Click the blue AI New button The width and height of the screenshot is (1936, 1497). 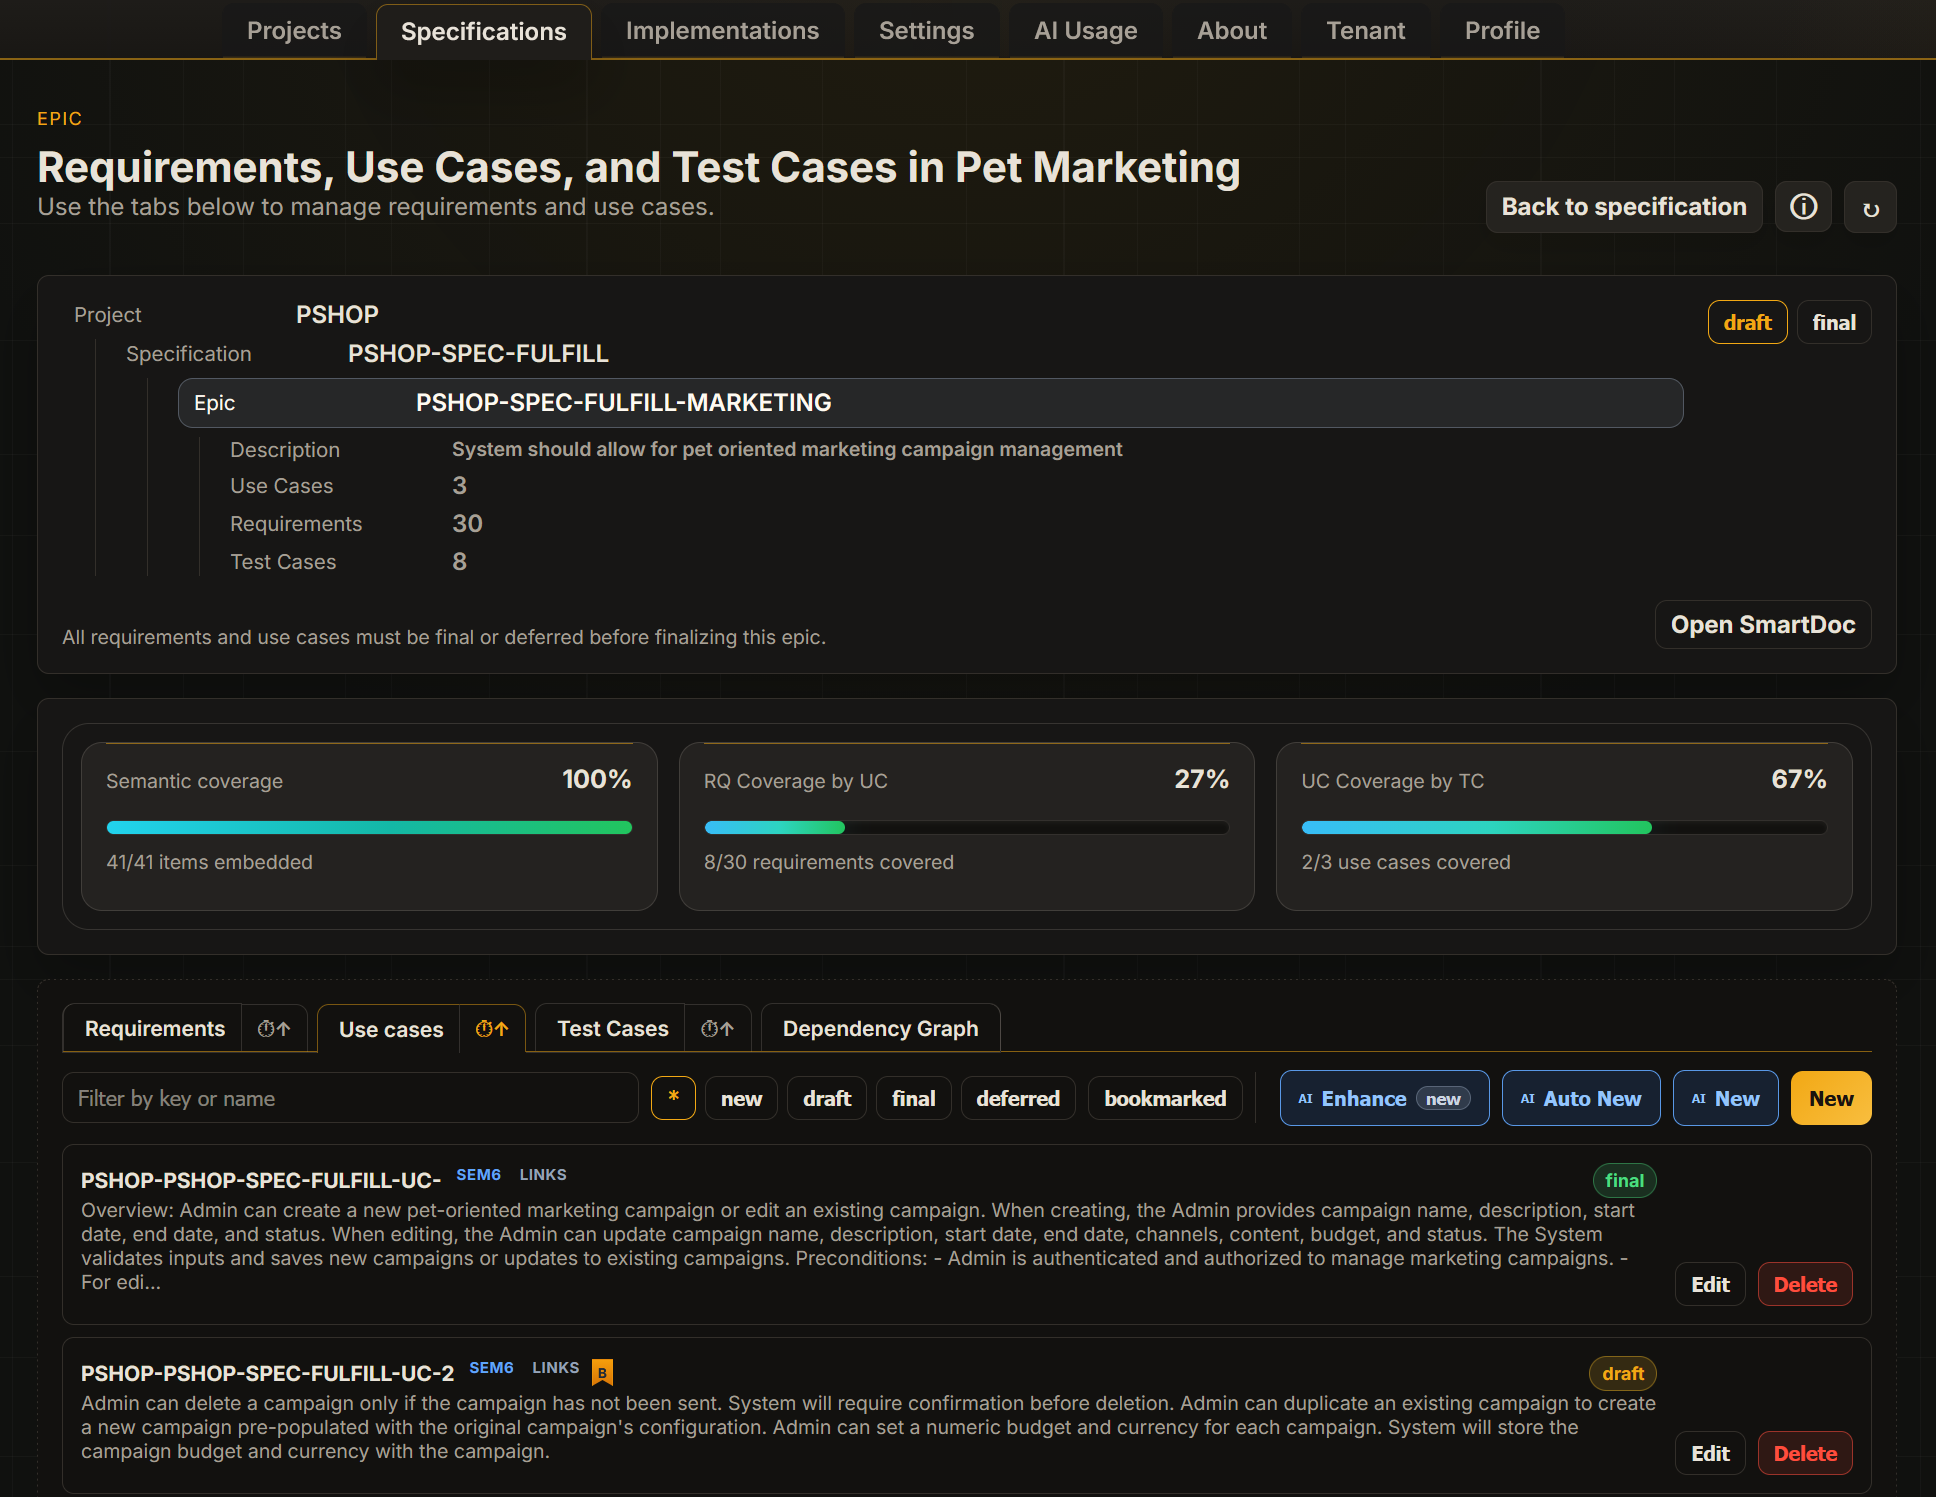click(x=1726, y=1098)
